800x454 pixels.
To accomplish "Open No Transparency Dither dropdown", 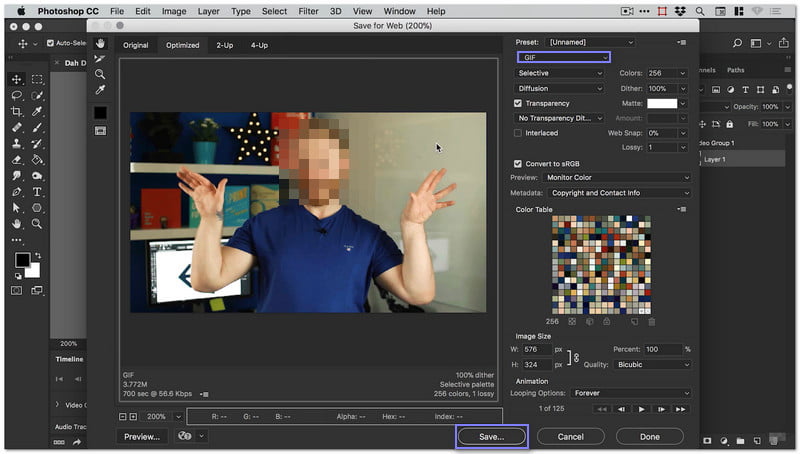I will (560, 118).
